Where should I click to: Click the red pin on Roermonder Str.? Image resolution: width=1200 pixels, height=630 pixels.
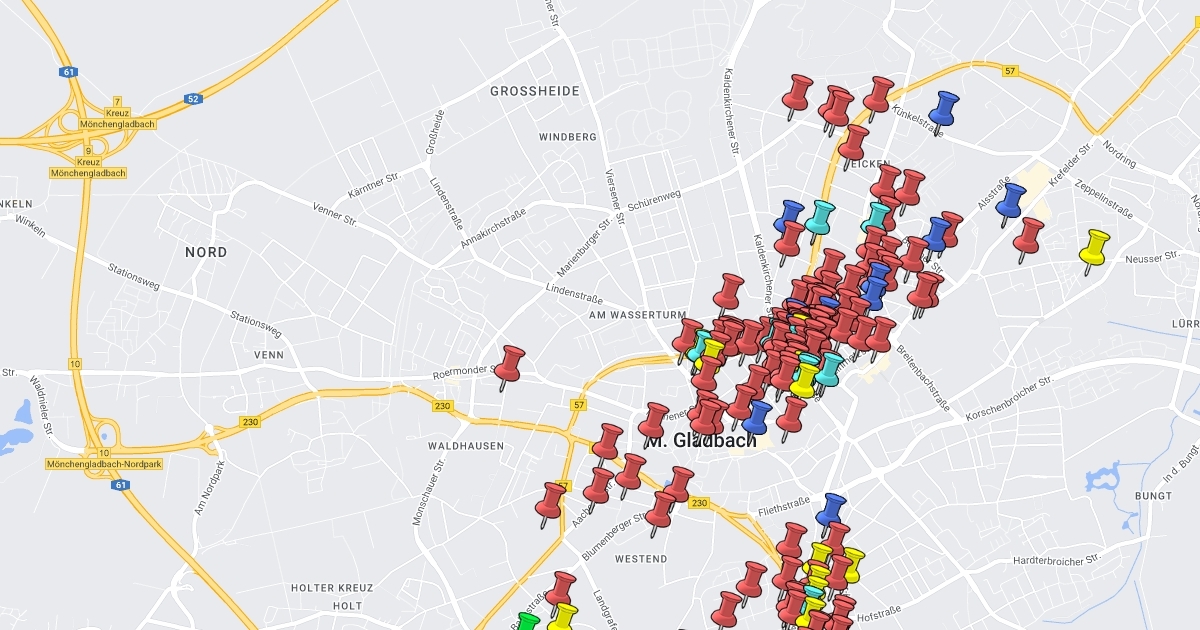[x=511, y=362]
